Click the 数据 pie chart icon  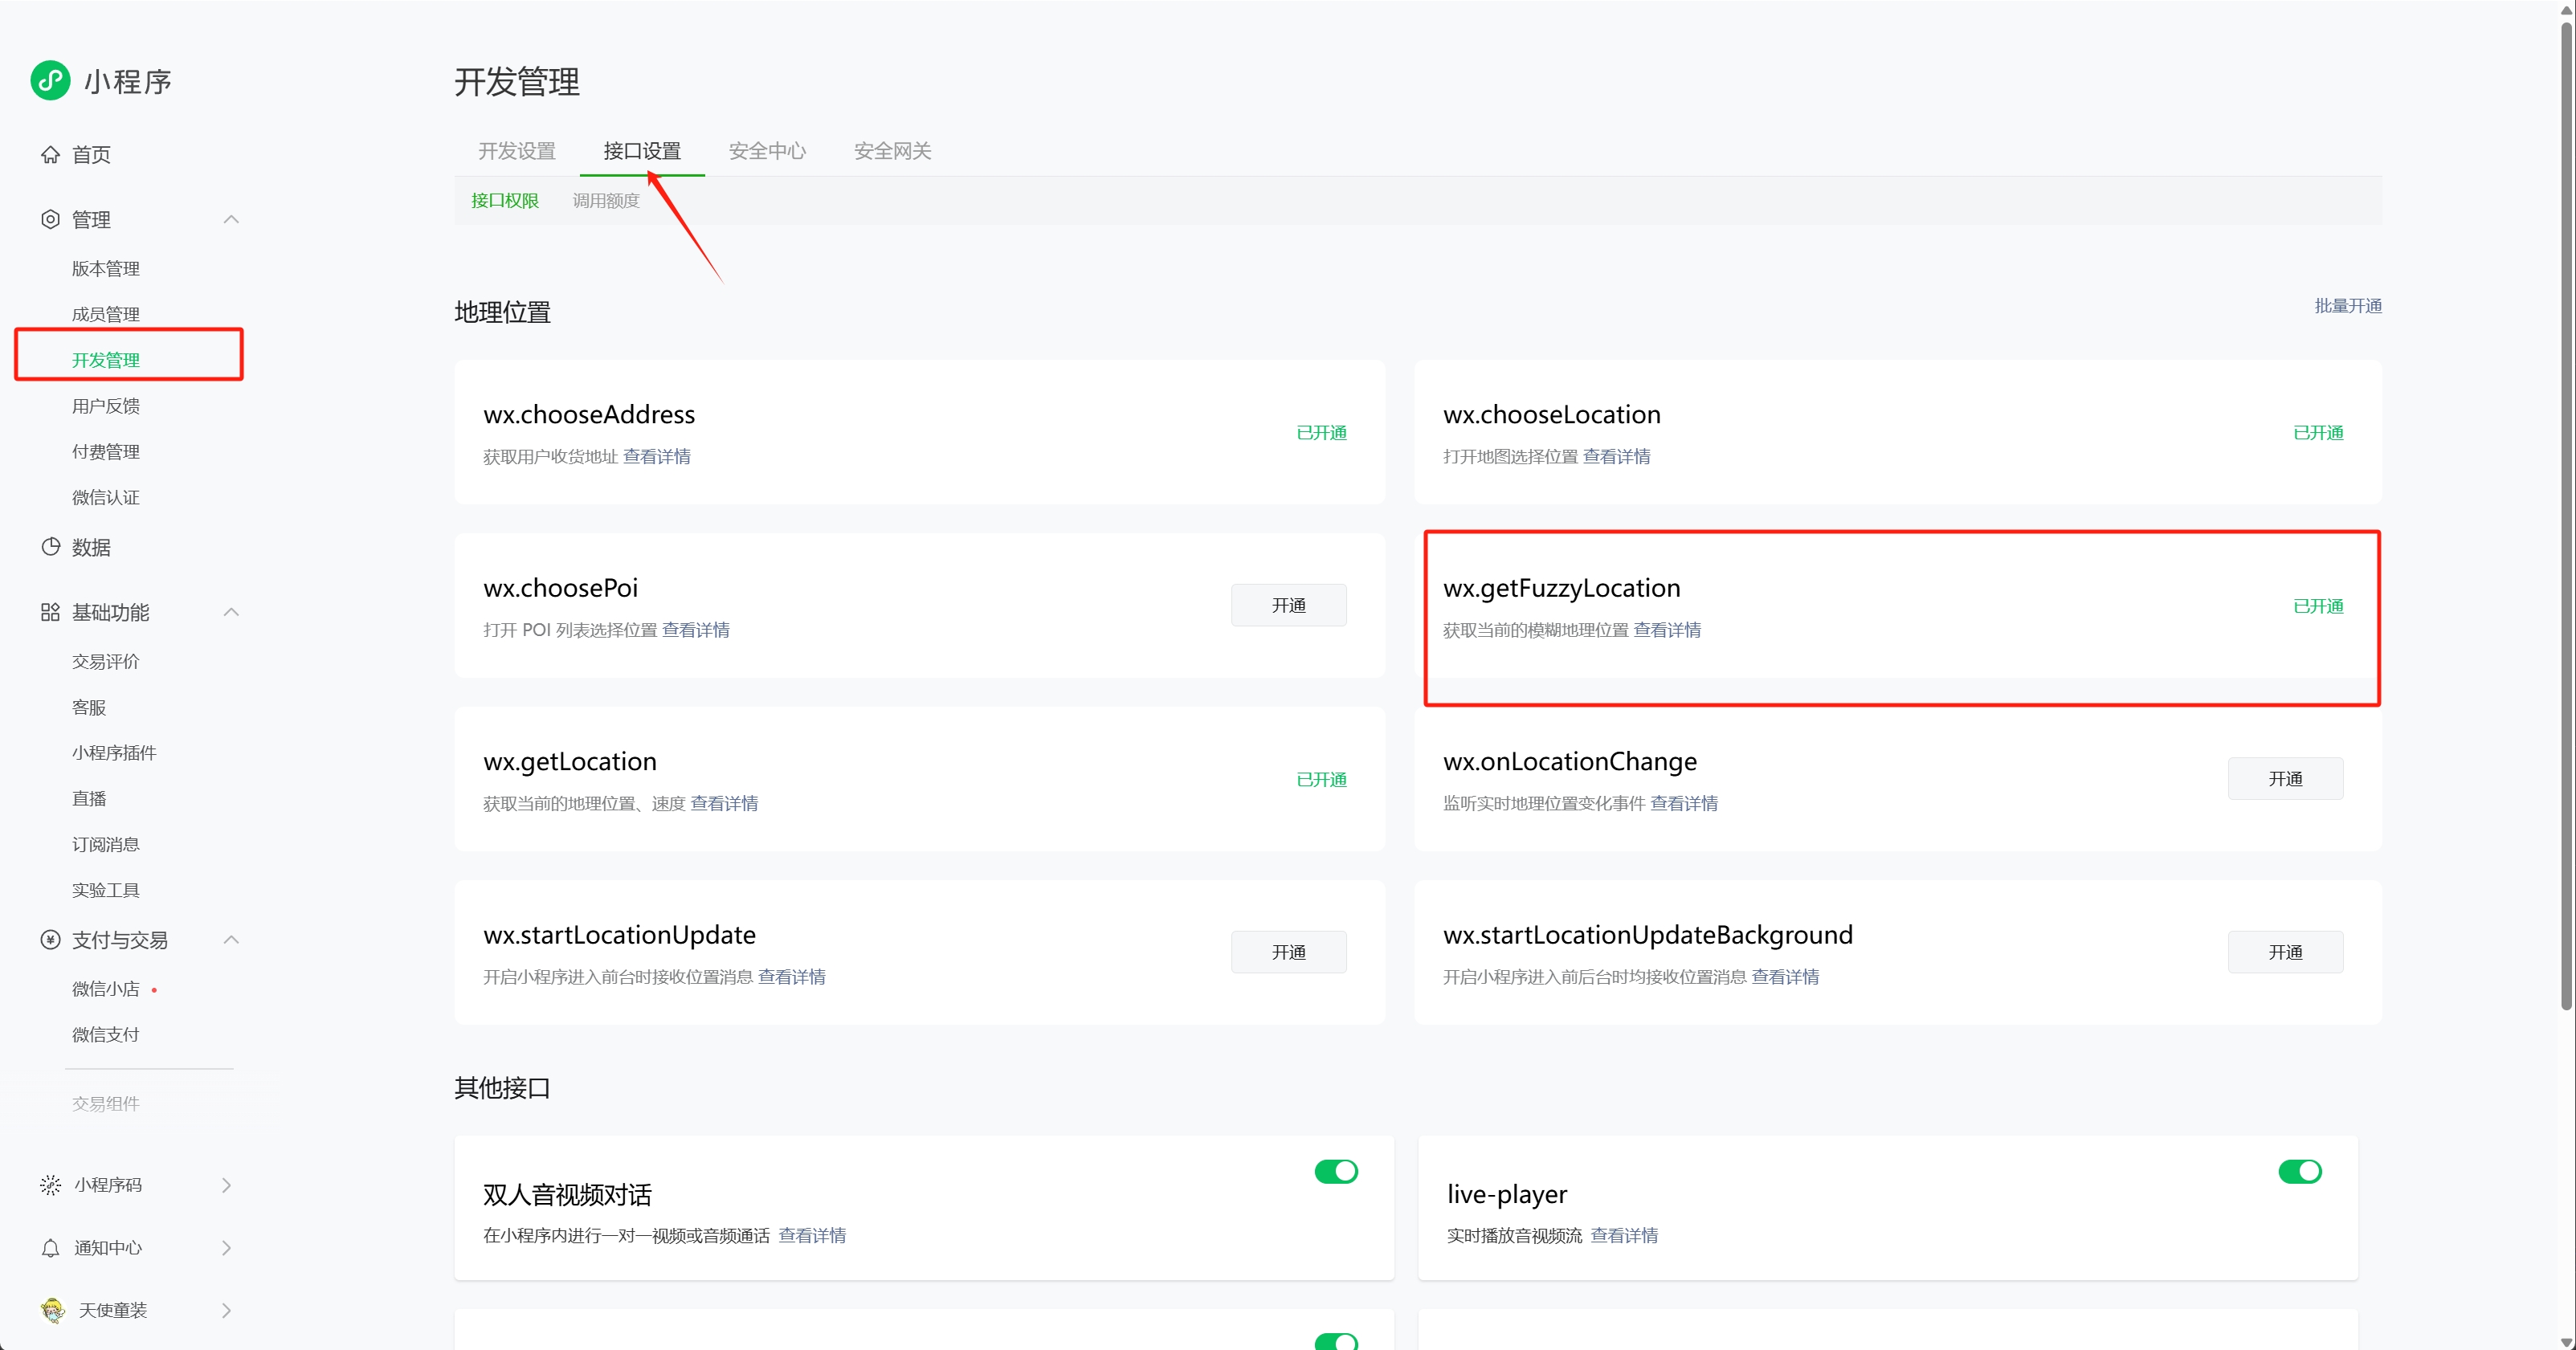[50, 547]
